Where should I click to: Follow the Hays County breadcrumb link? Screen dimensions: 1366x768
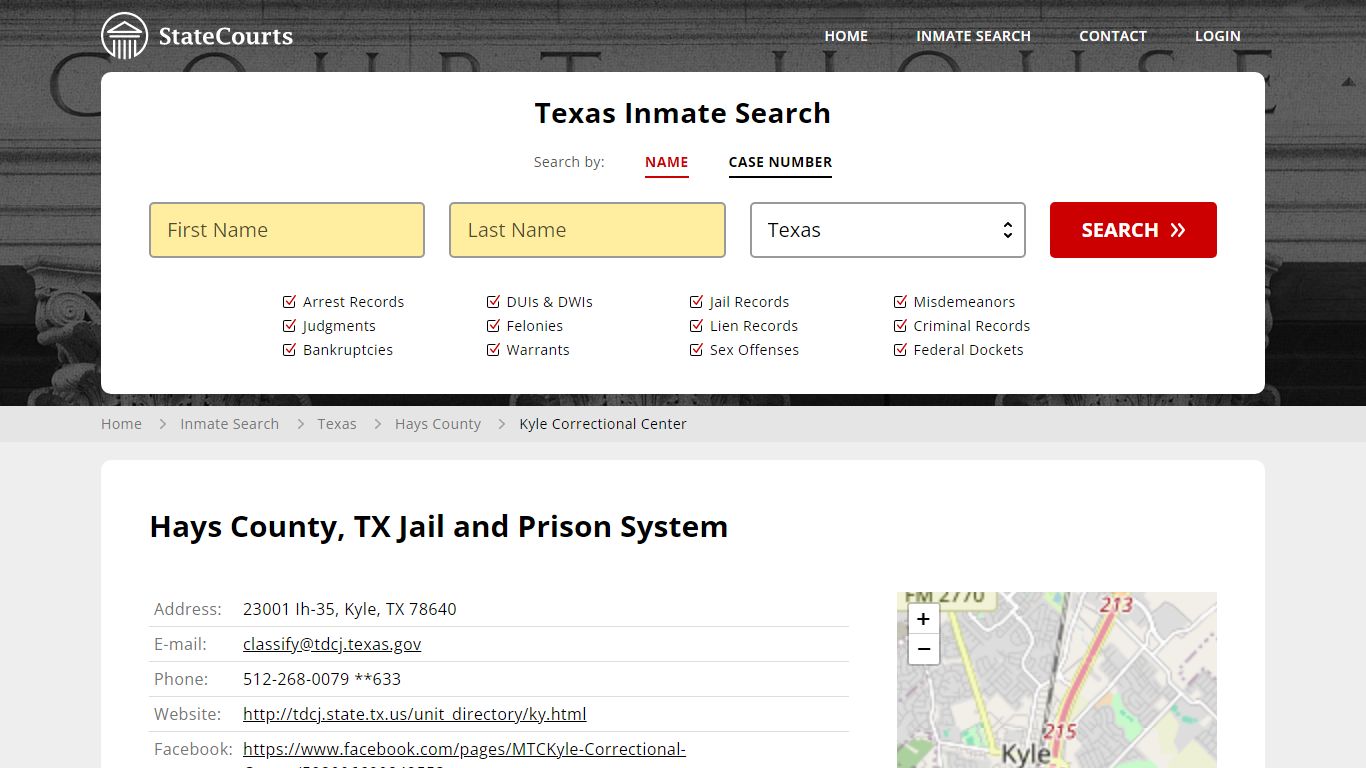438,424
